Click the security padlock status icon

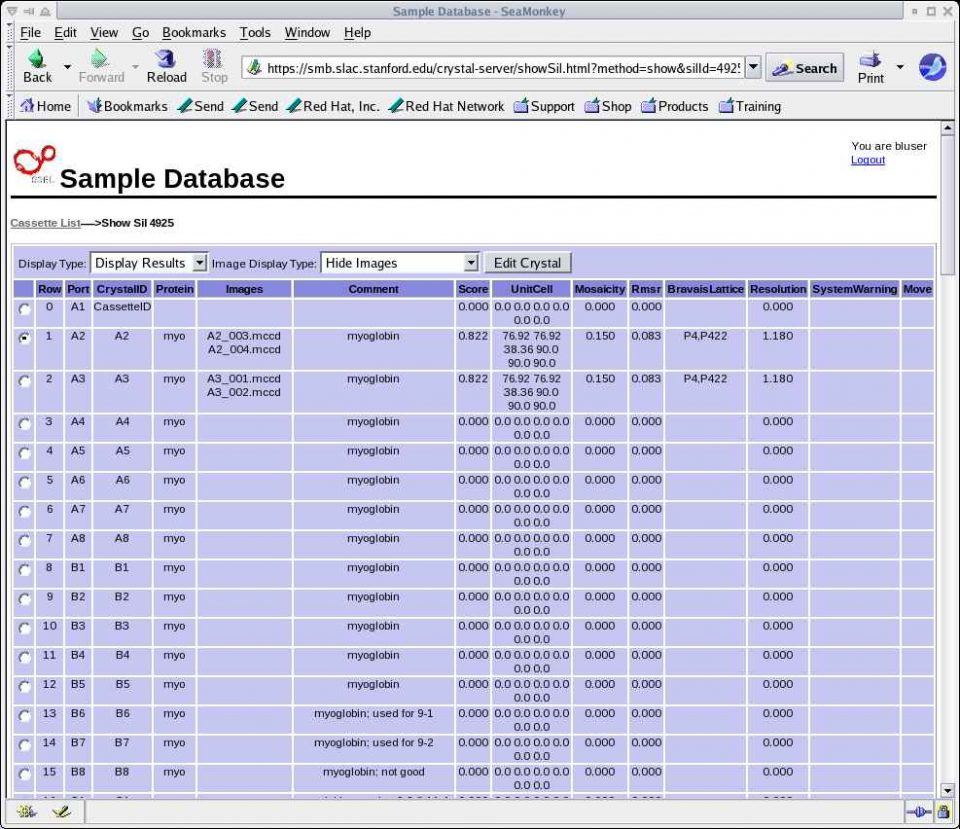(941, 812)
